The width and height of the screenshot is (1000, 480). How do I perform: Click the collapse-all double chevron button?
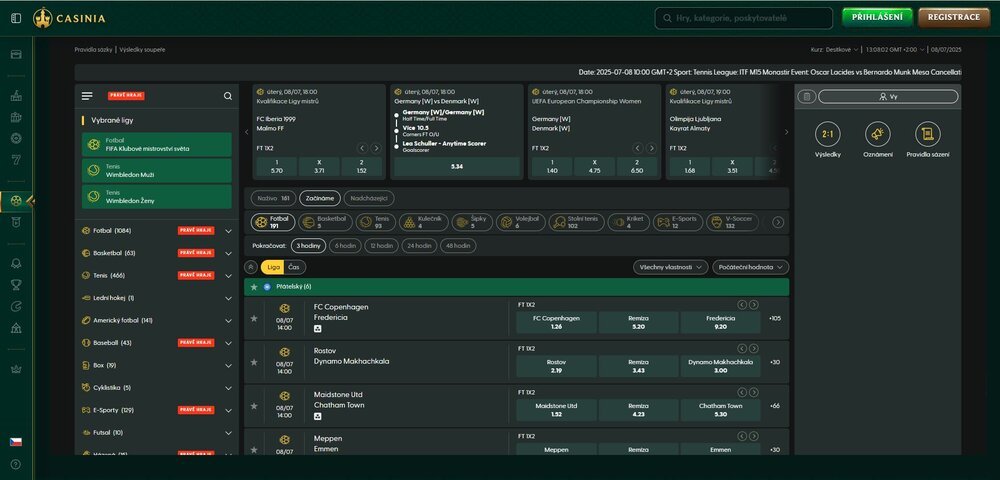coord(251,267)
